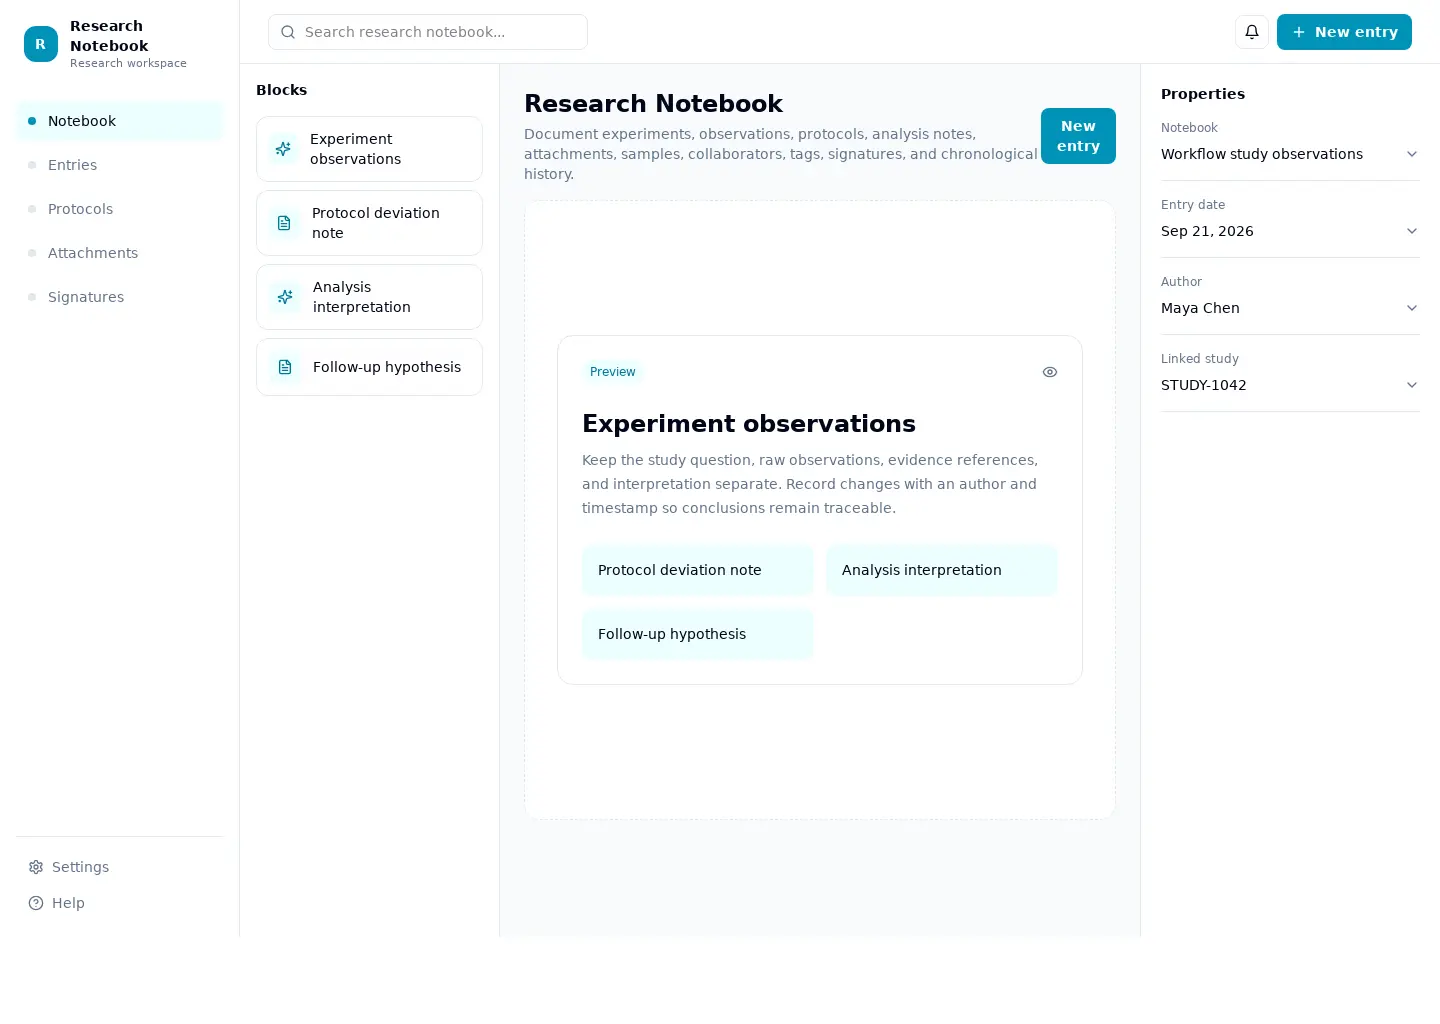Click the Research Notebook page title
This screenshot has width=1440, height=1024.
point(653,104)
